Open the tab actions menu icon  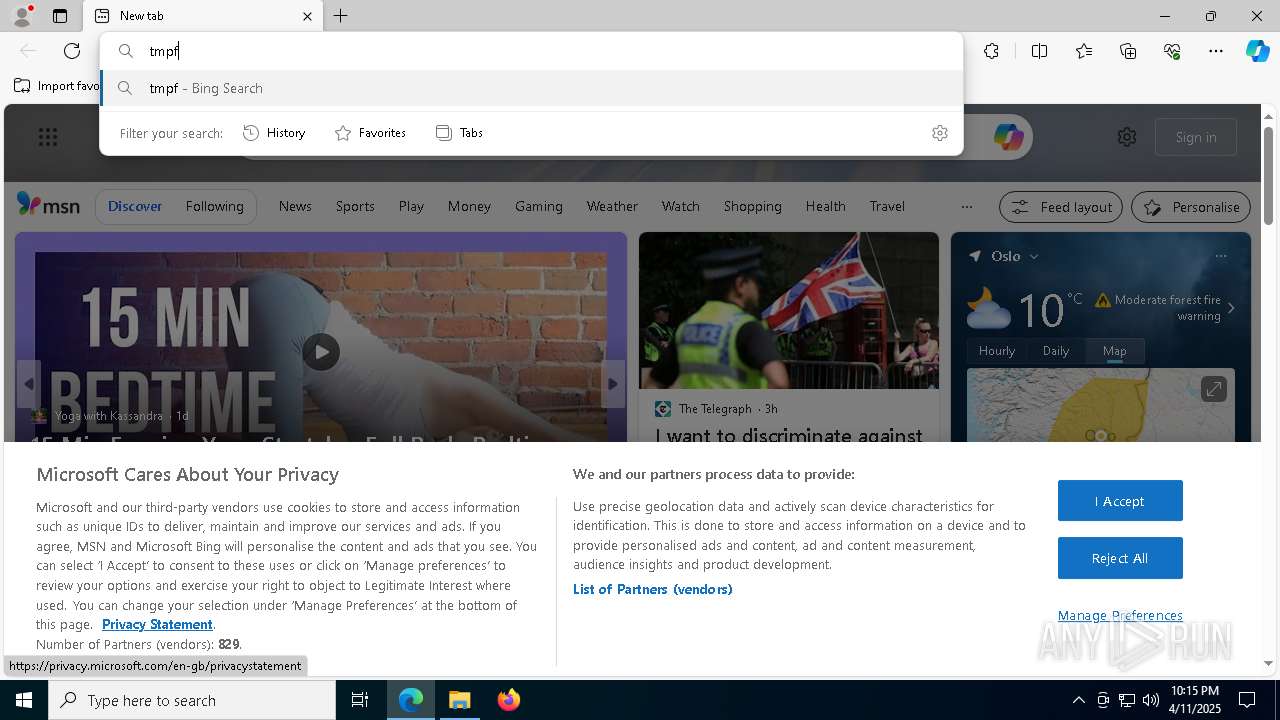[60, 16]
